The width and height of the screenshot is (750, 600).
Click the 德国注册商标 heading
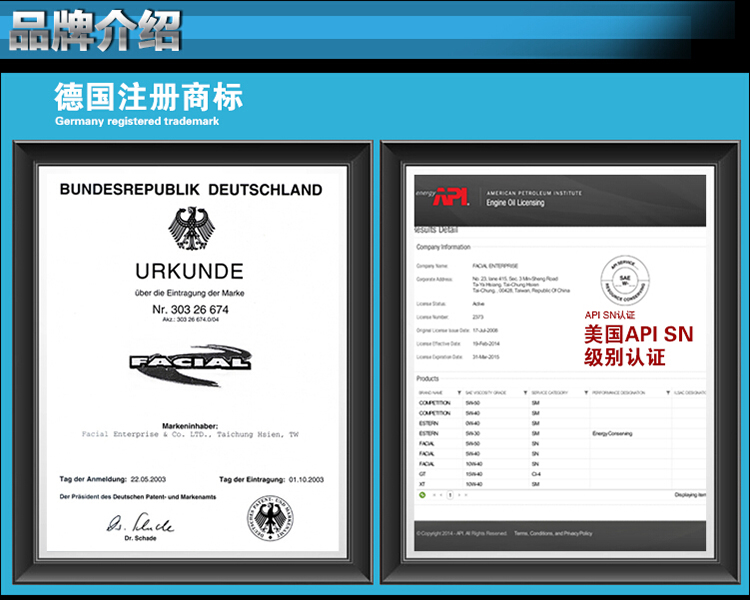pyautogui.click(x=148, y=98)
